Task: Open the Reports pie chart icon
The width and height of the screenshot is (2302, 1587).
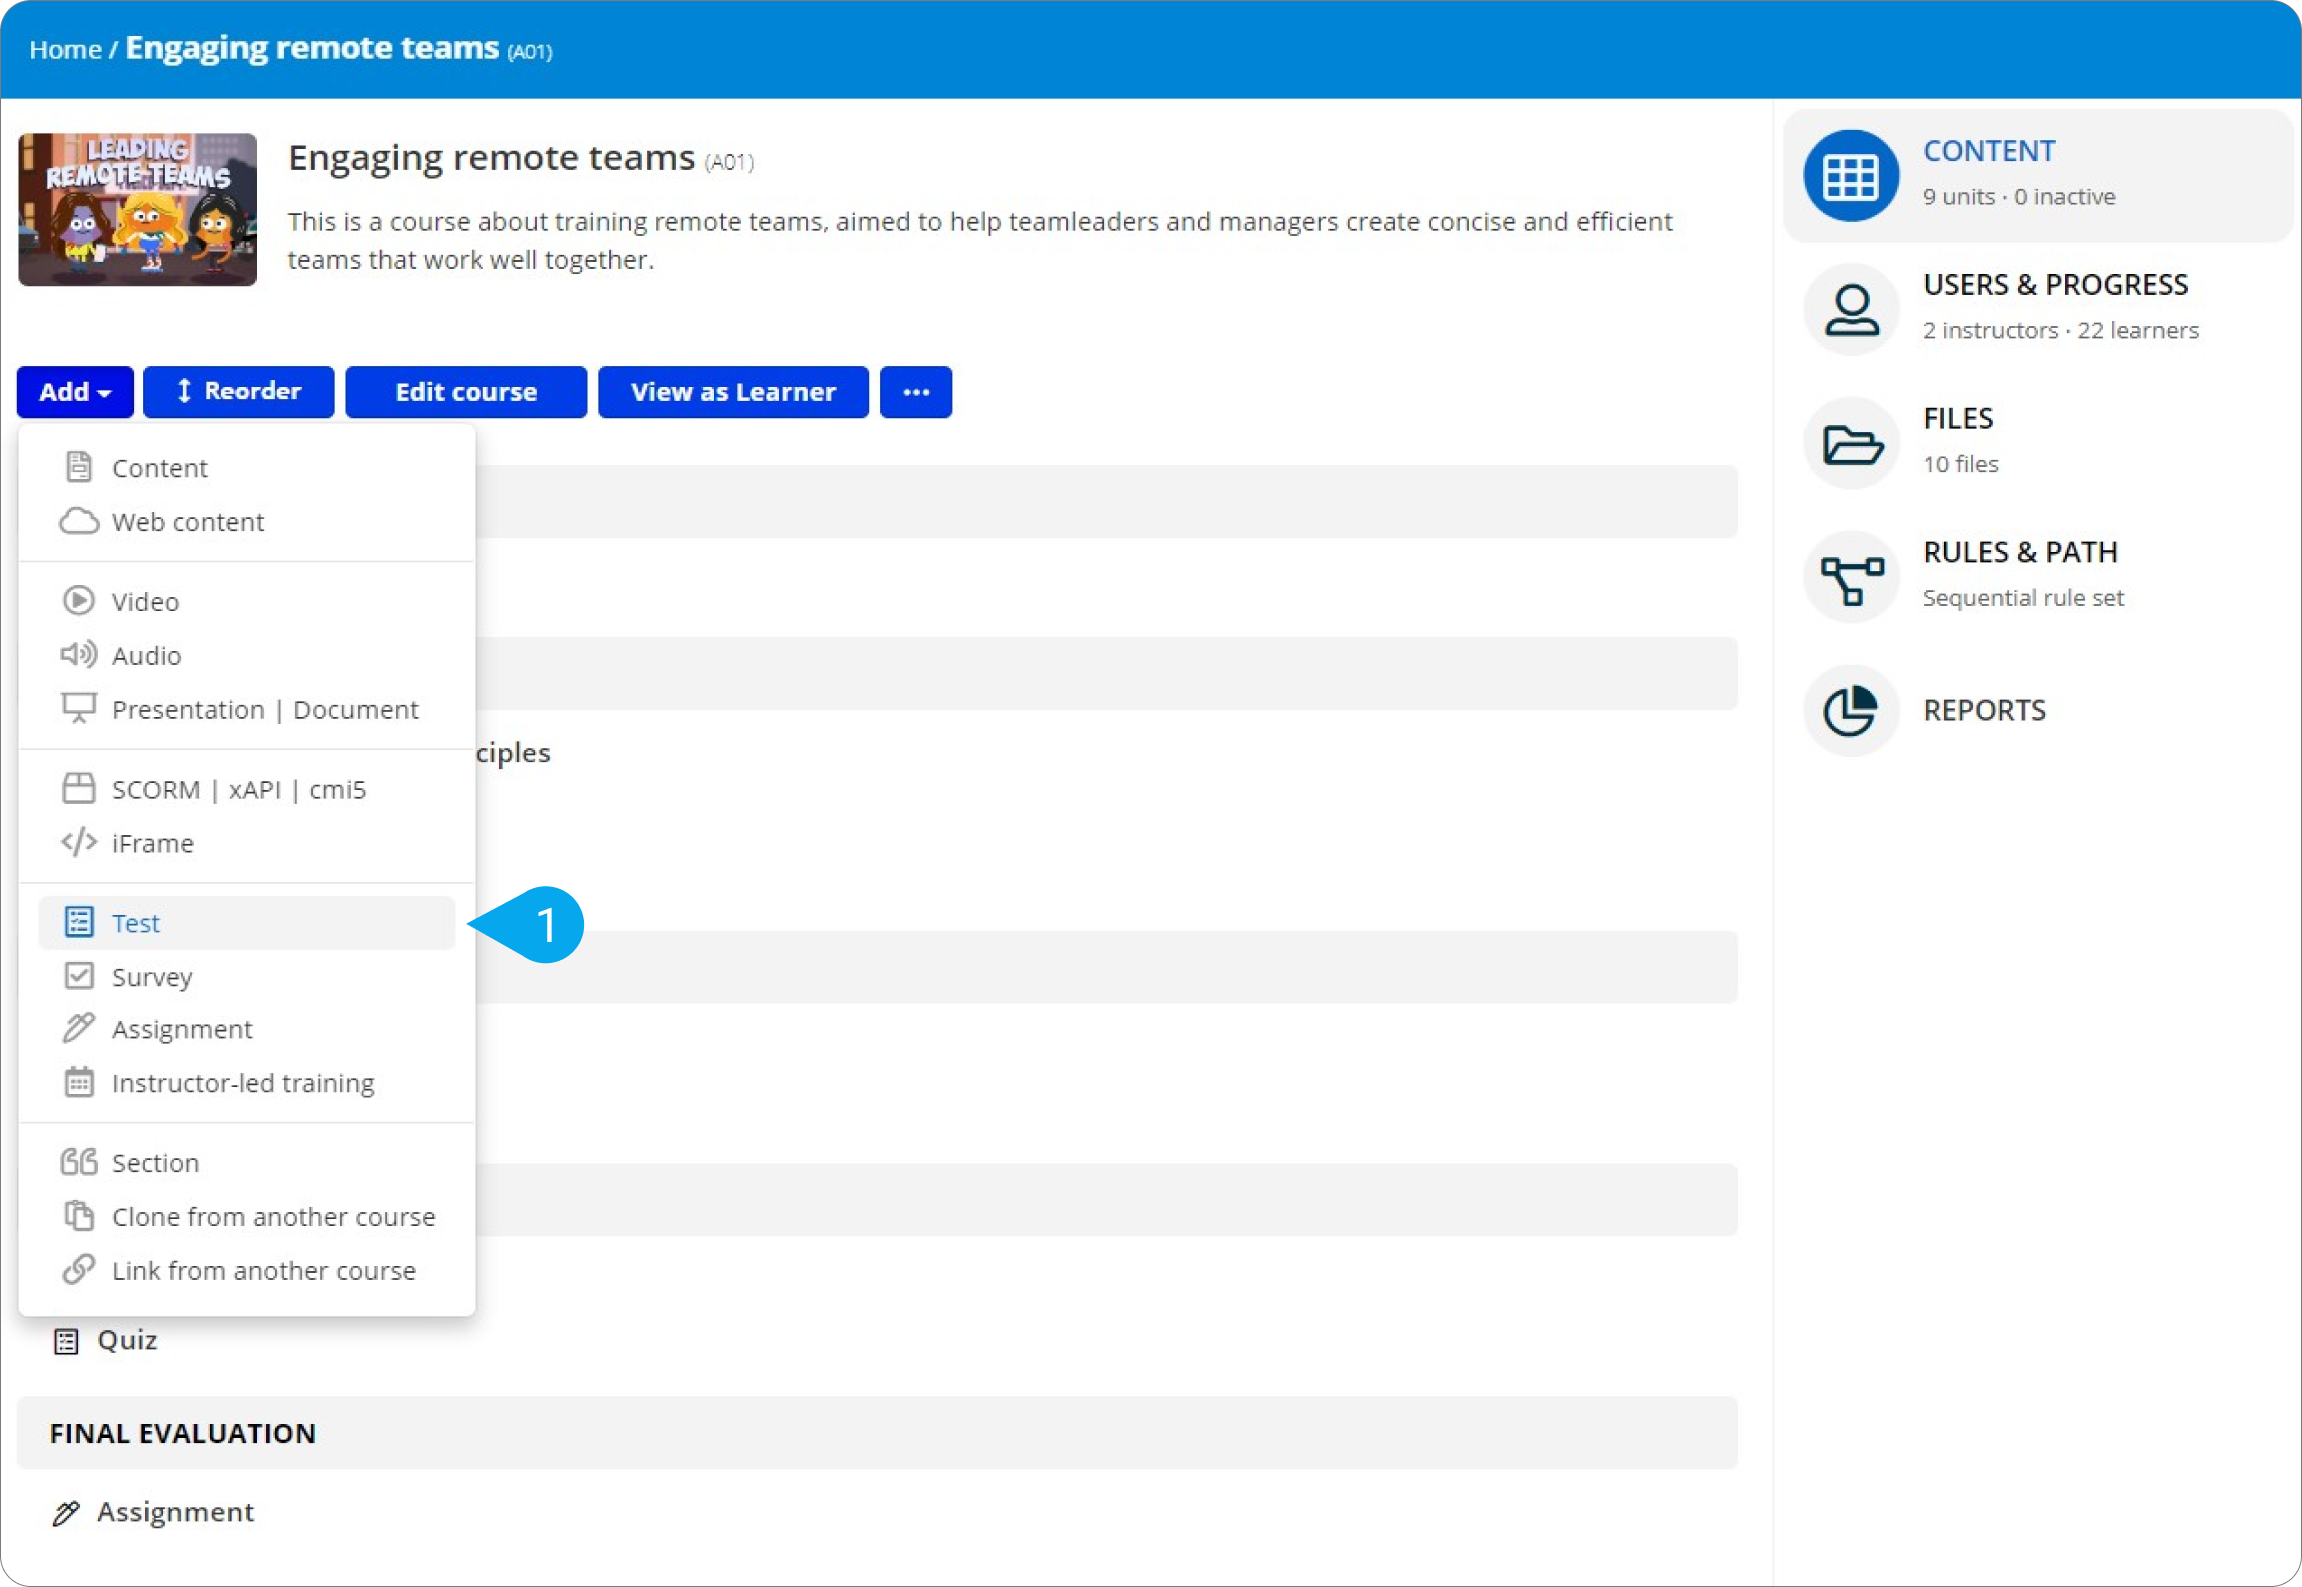Action: tap(1850, 711)
